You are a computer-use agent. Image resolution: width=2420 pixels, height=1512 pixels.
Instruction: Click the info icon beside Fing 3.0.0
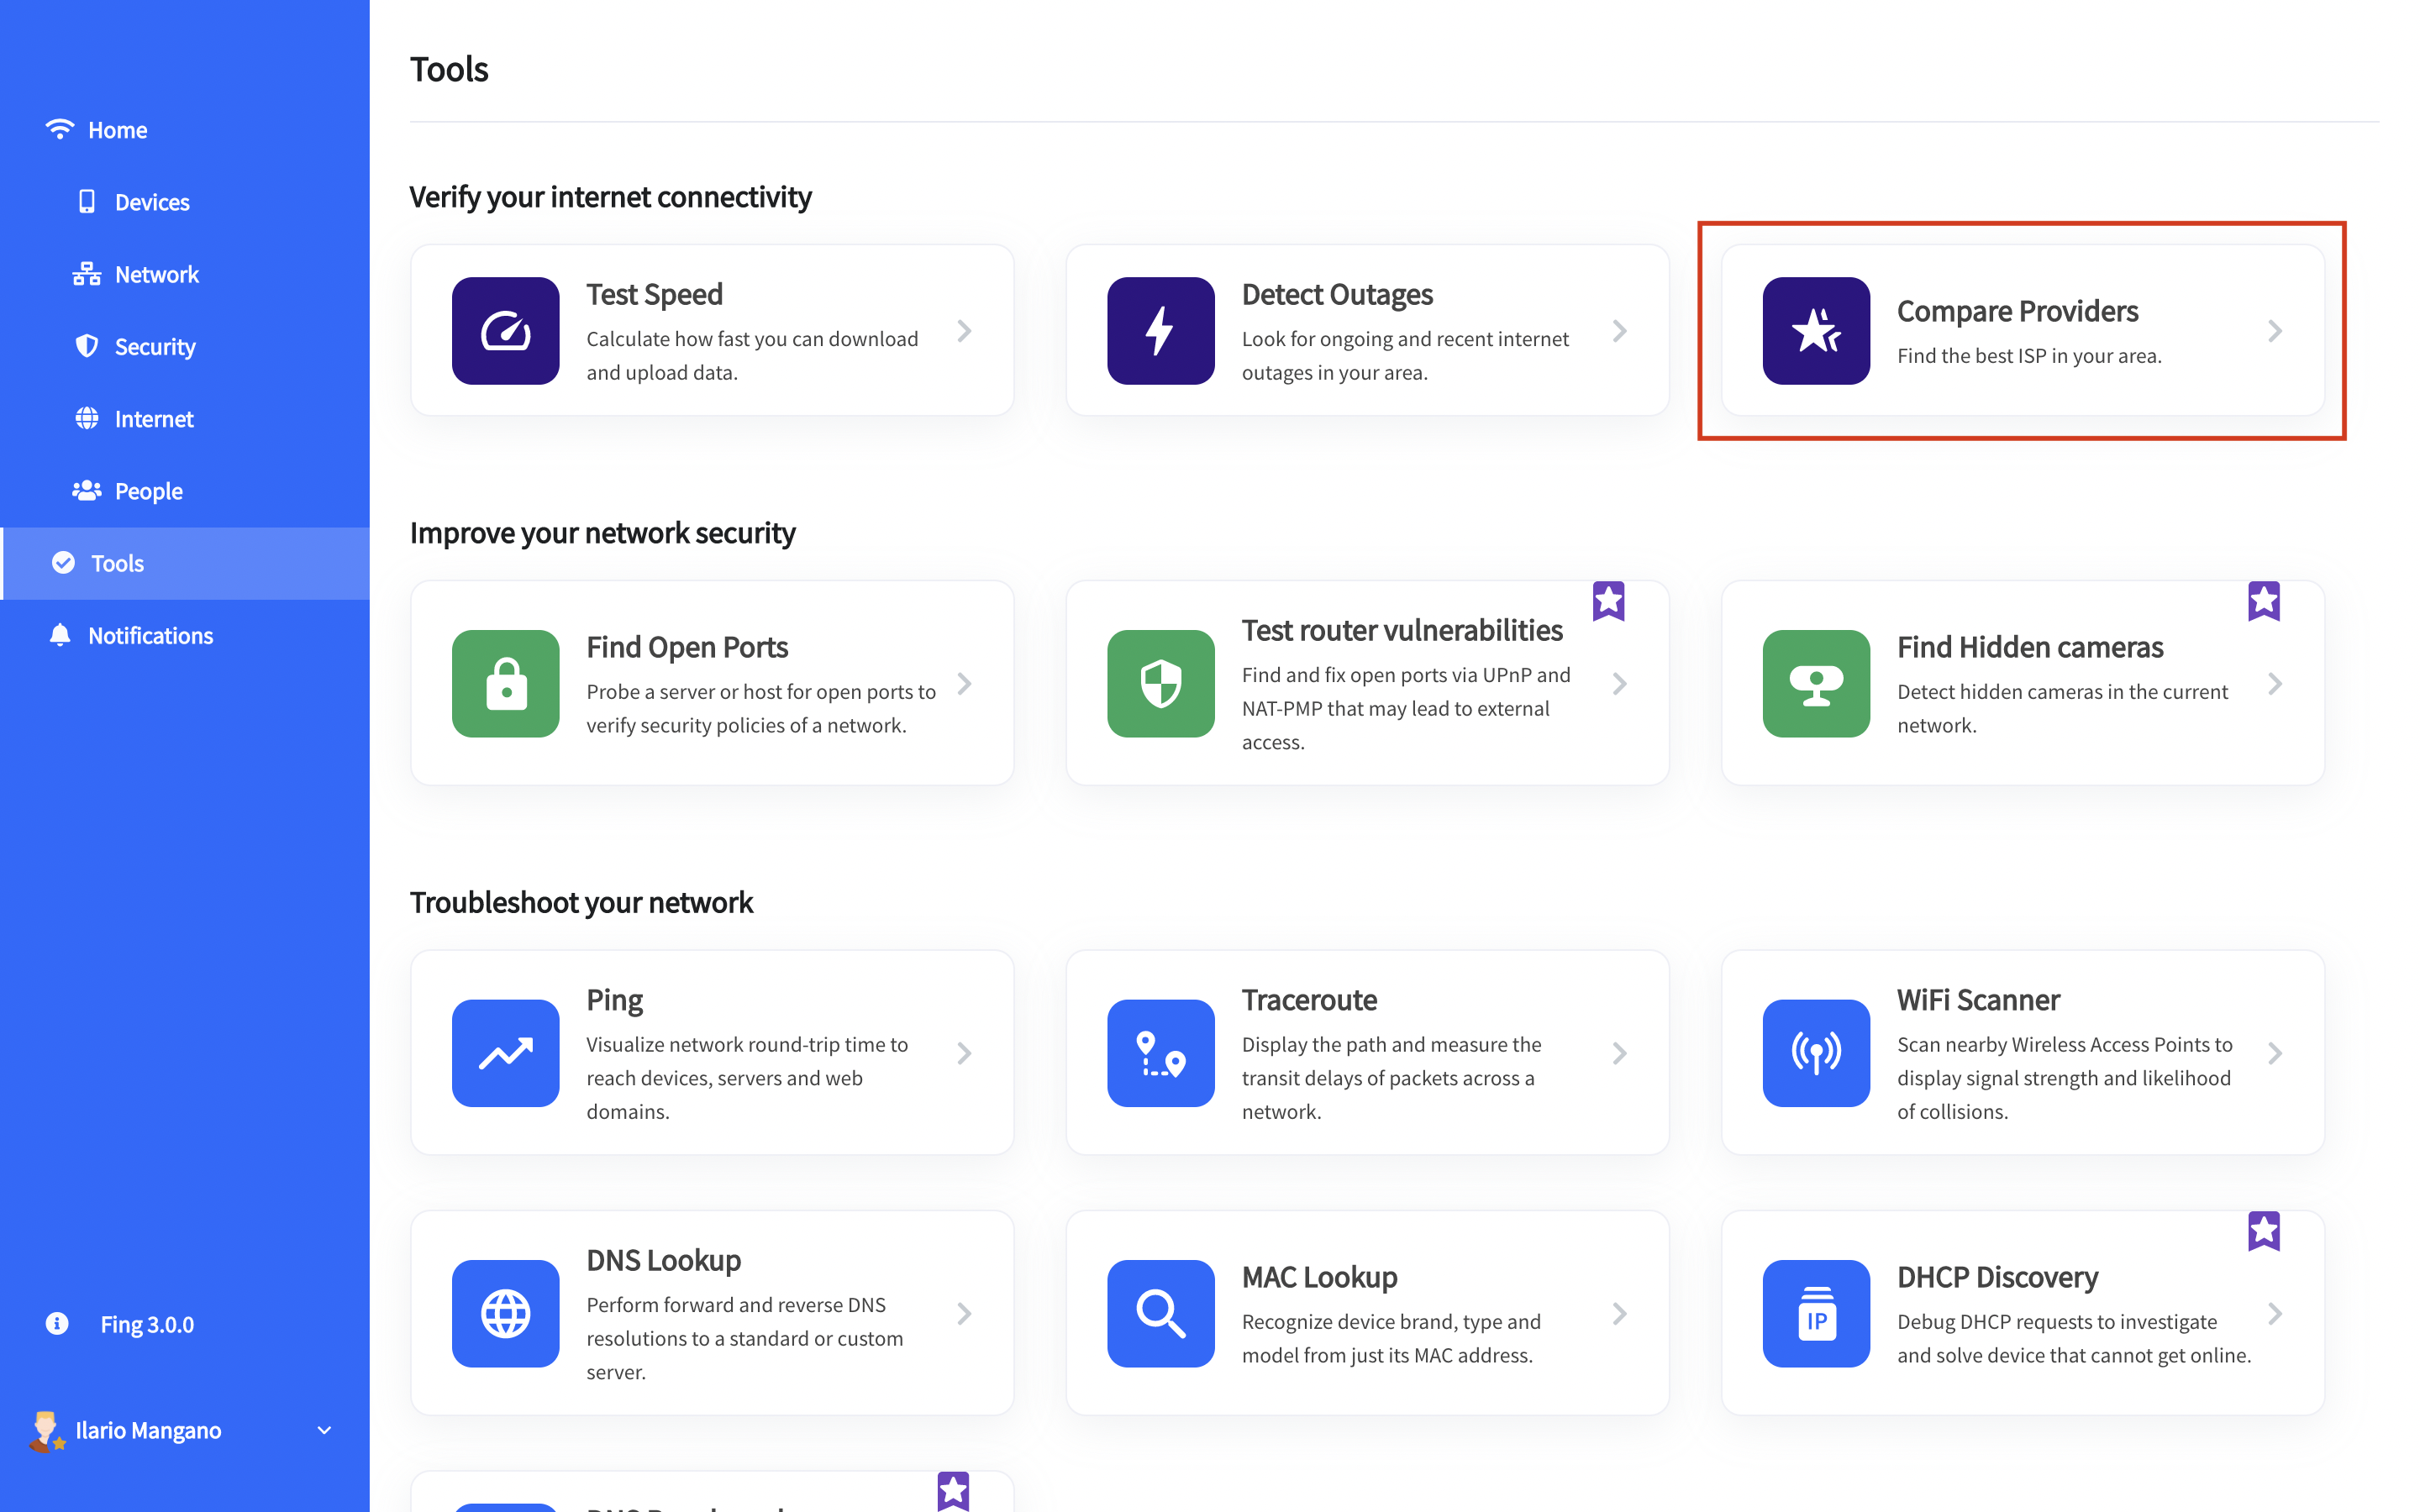[57, 1323]
